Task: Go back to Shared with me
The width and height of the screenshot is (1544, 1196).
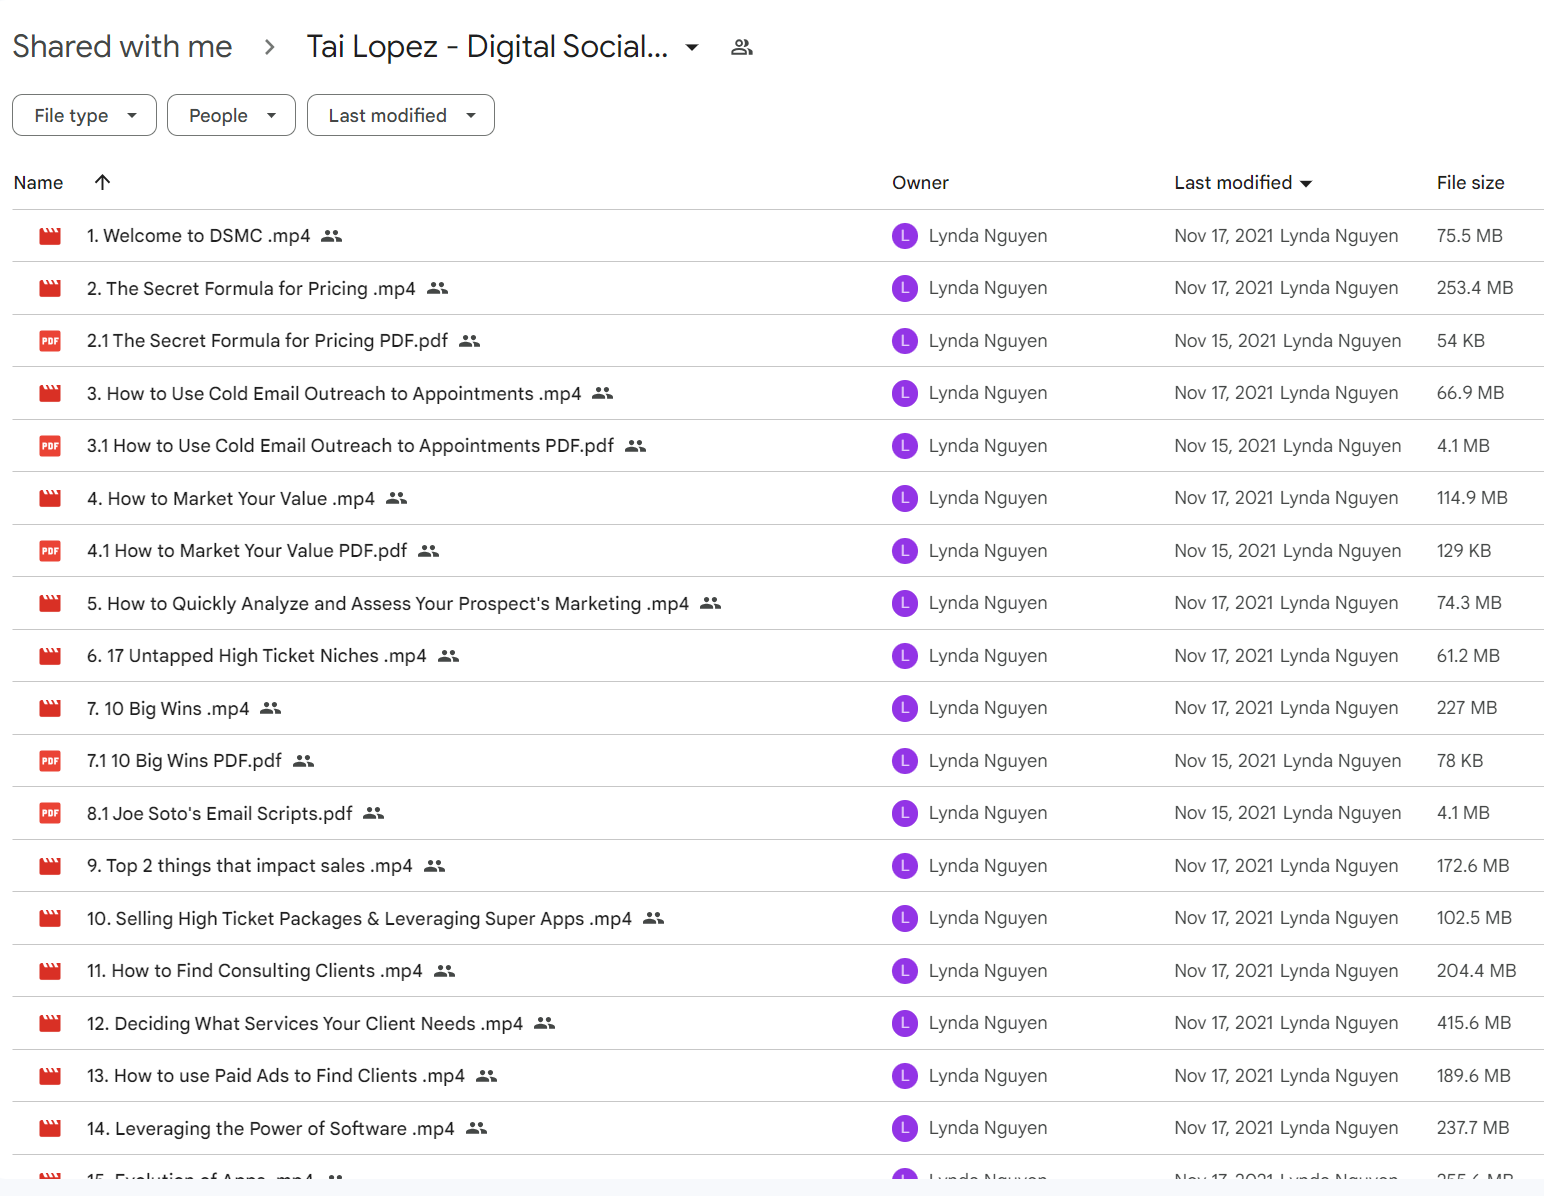Action: tap(122, 47)
